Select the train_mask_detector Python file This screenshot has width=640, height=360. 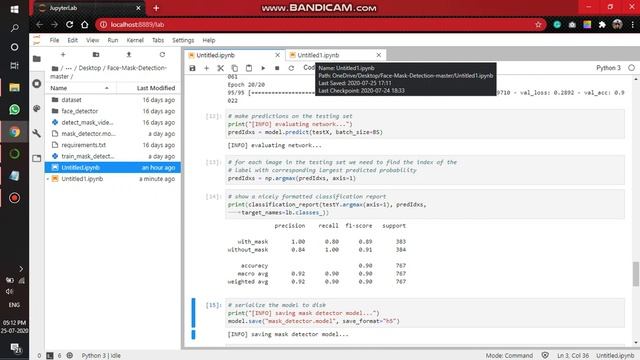click(x=113, y=156)
